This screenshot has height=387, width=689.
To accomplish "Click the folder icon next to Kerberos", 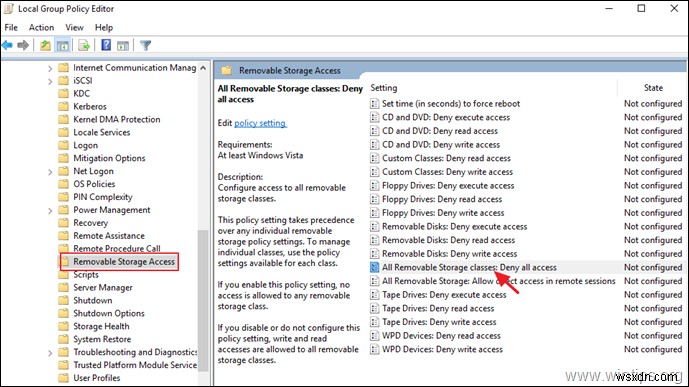I will [x=64, y=106].
